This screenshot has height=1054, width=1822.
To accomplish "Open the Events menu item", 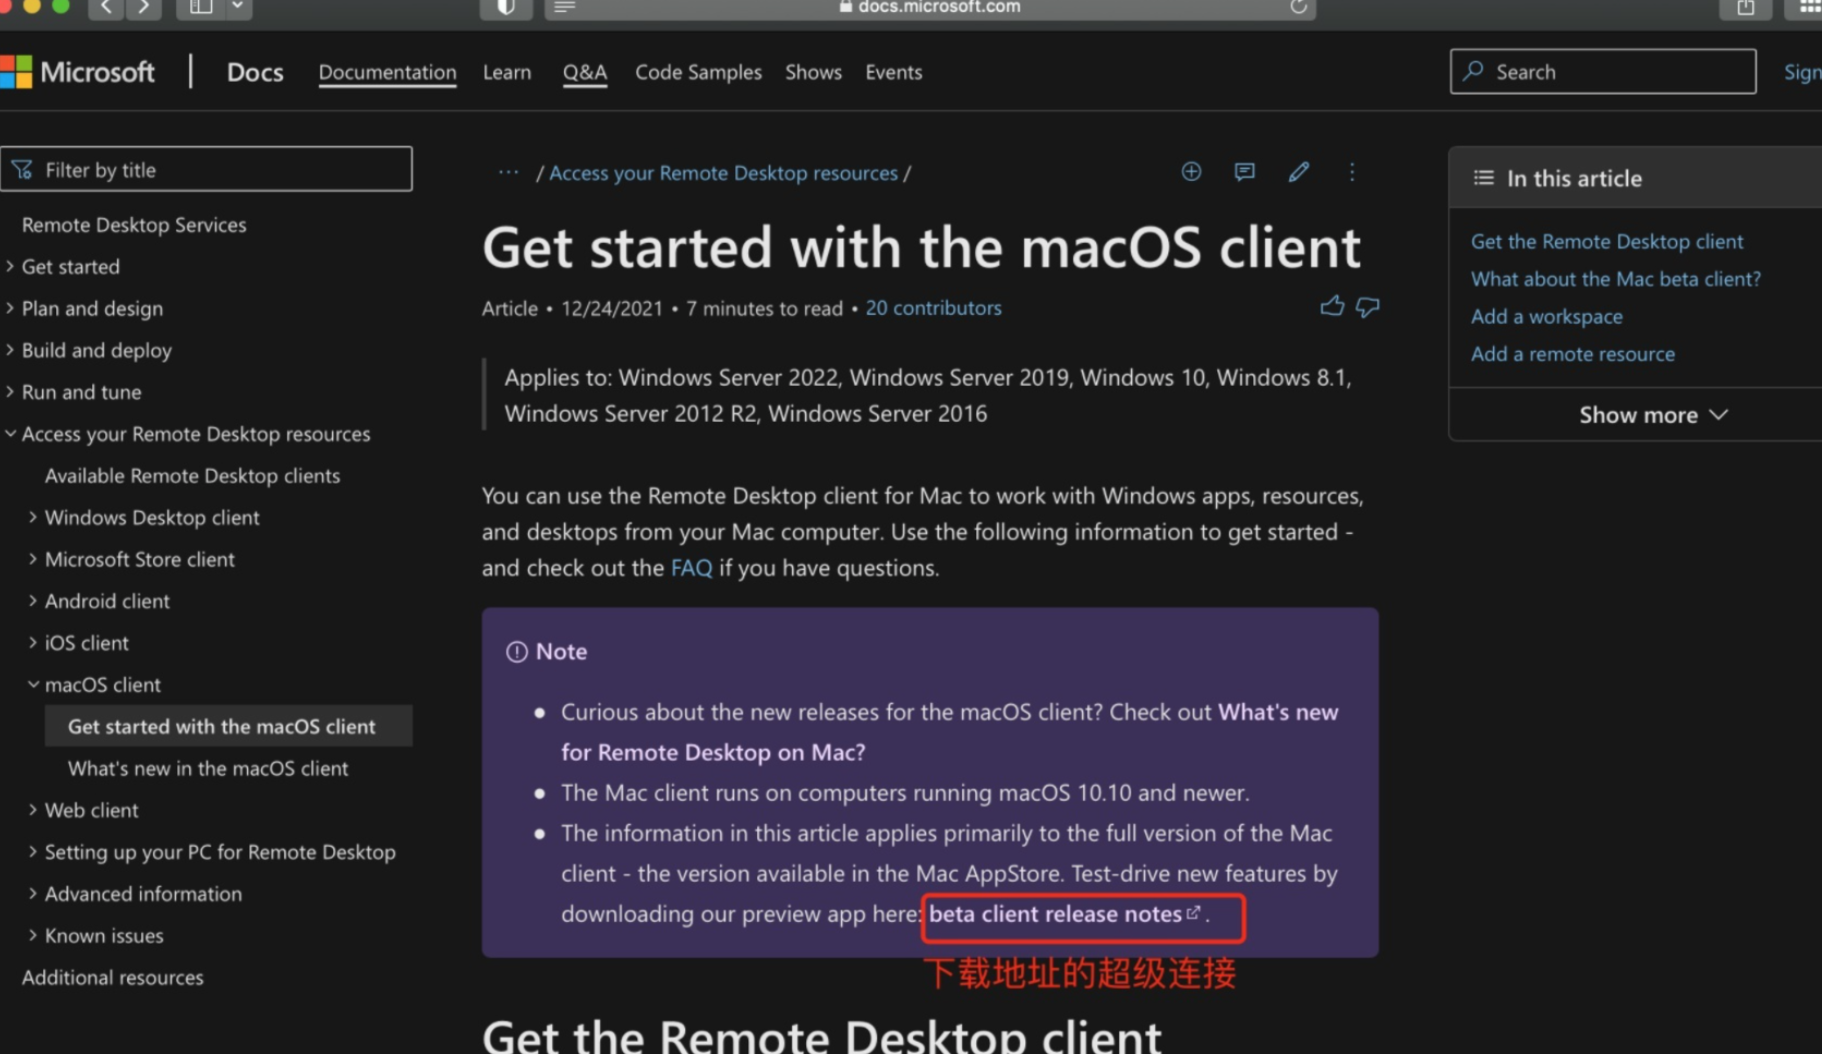I will pyautogui.click(x=894, y=72).
